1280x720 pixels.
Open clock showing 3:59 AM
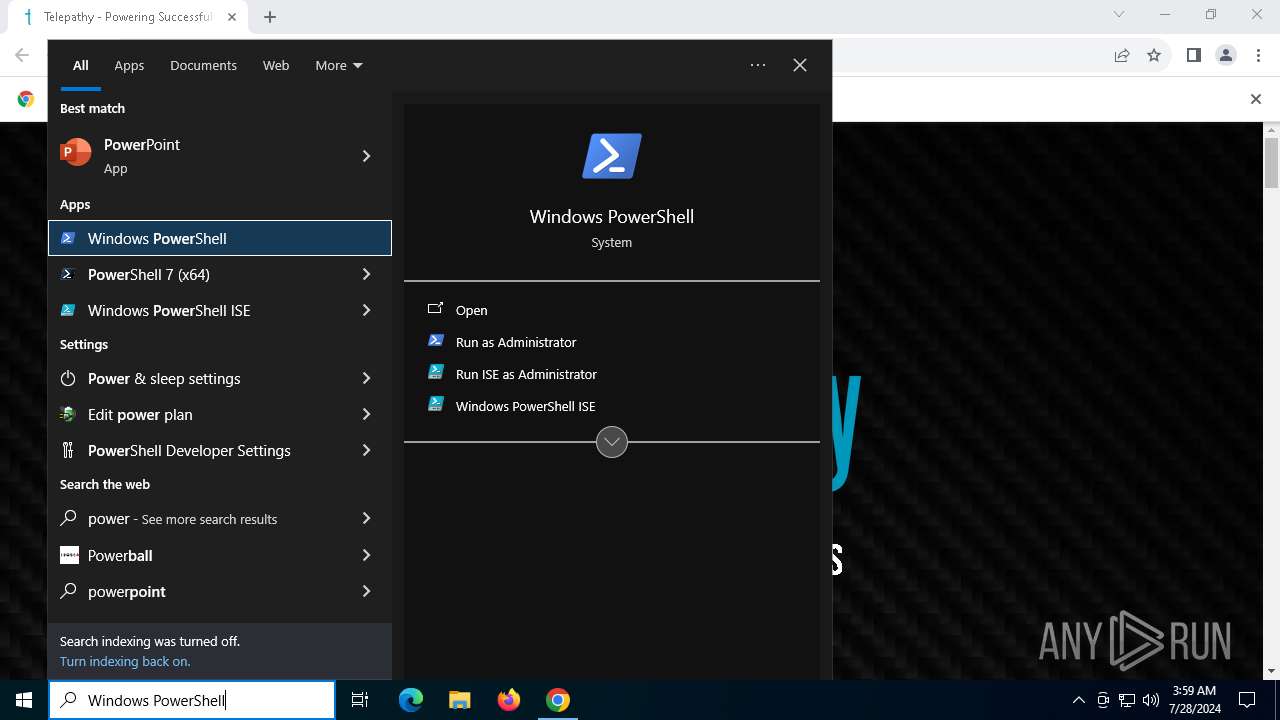pyautogui.click(x=1194, y=700)
